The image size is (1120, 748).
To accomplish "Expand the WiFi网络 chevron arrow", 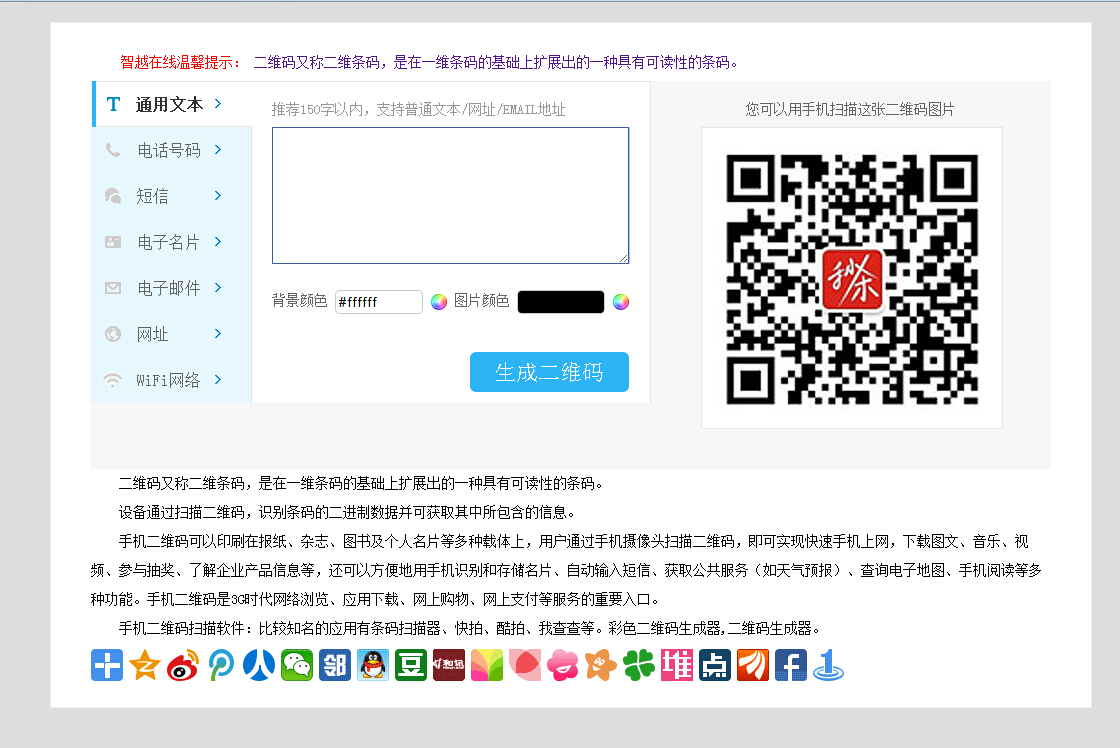I will (218, 380).
